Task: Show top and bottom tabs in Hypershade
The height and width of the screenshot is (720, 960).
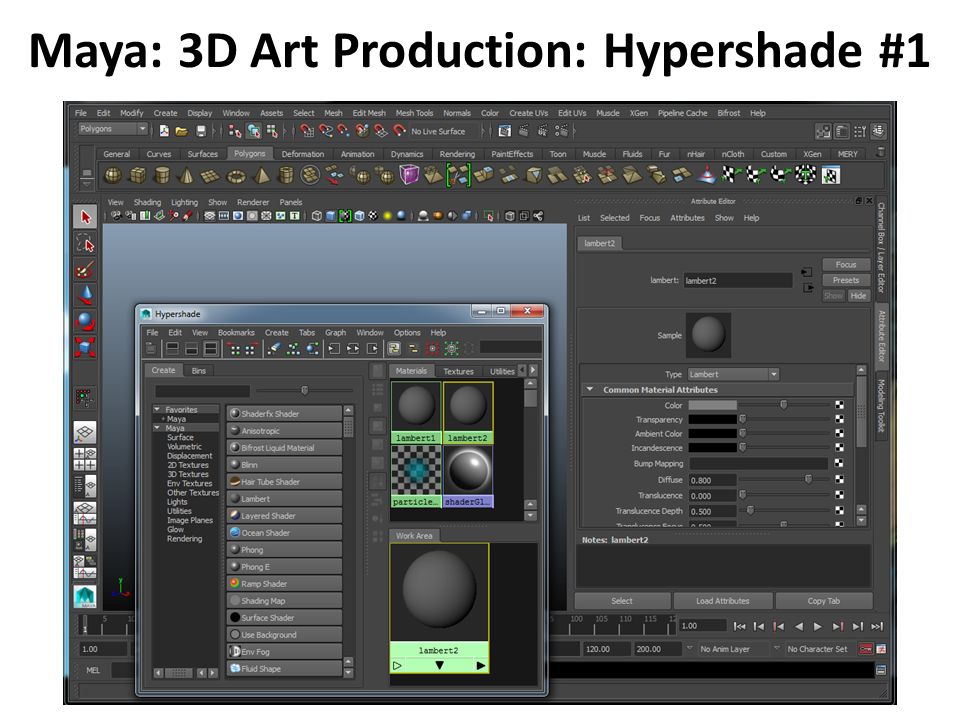Action: [x=211, y=349]
